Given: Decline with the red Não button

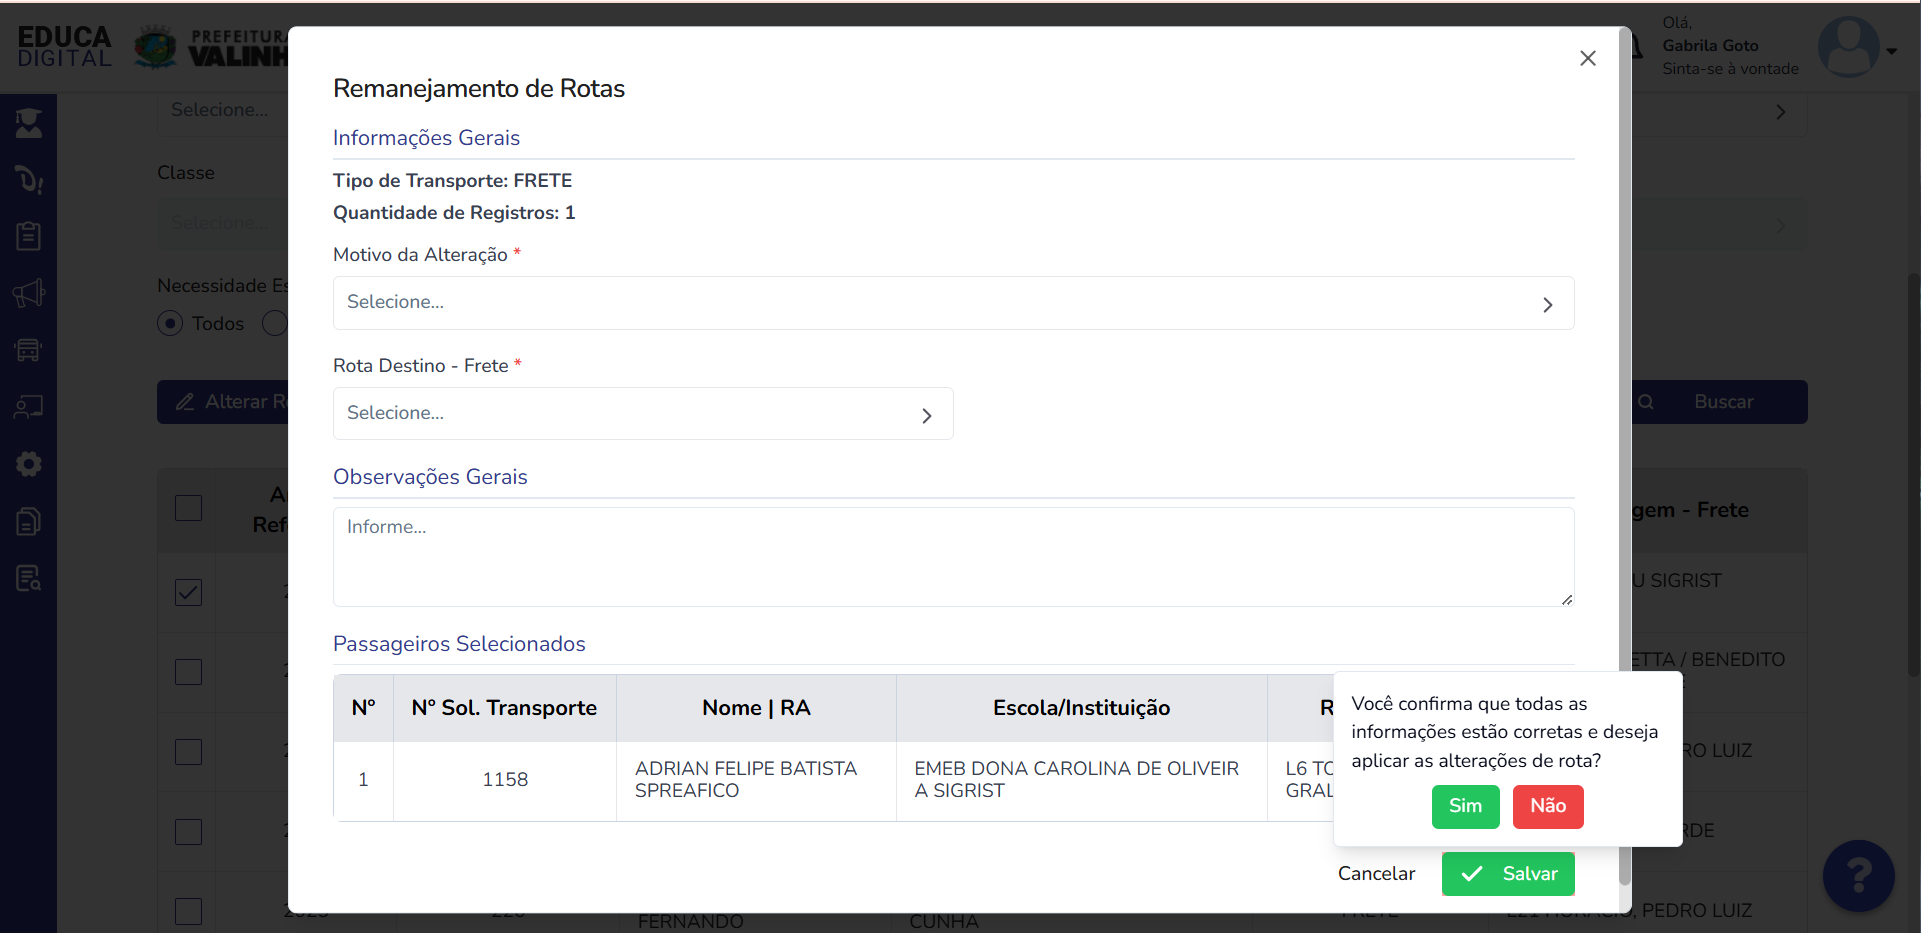Looking at the screenshot, I should 1548,806.
